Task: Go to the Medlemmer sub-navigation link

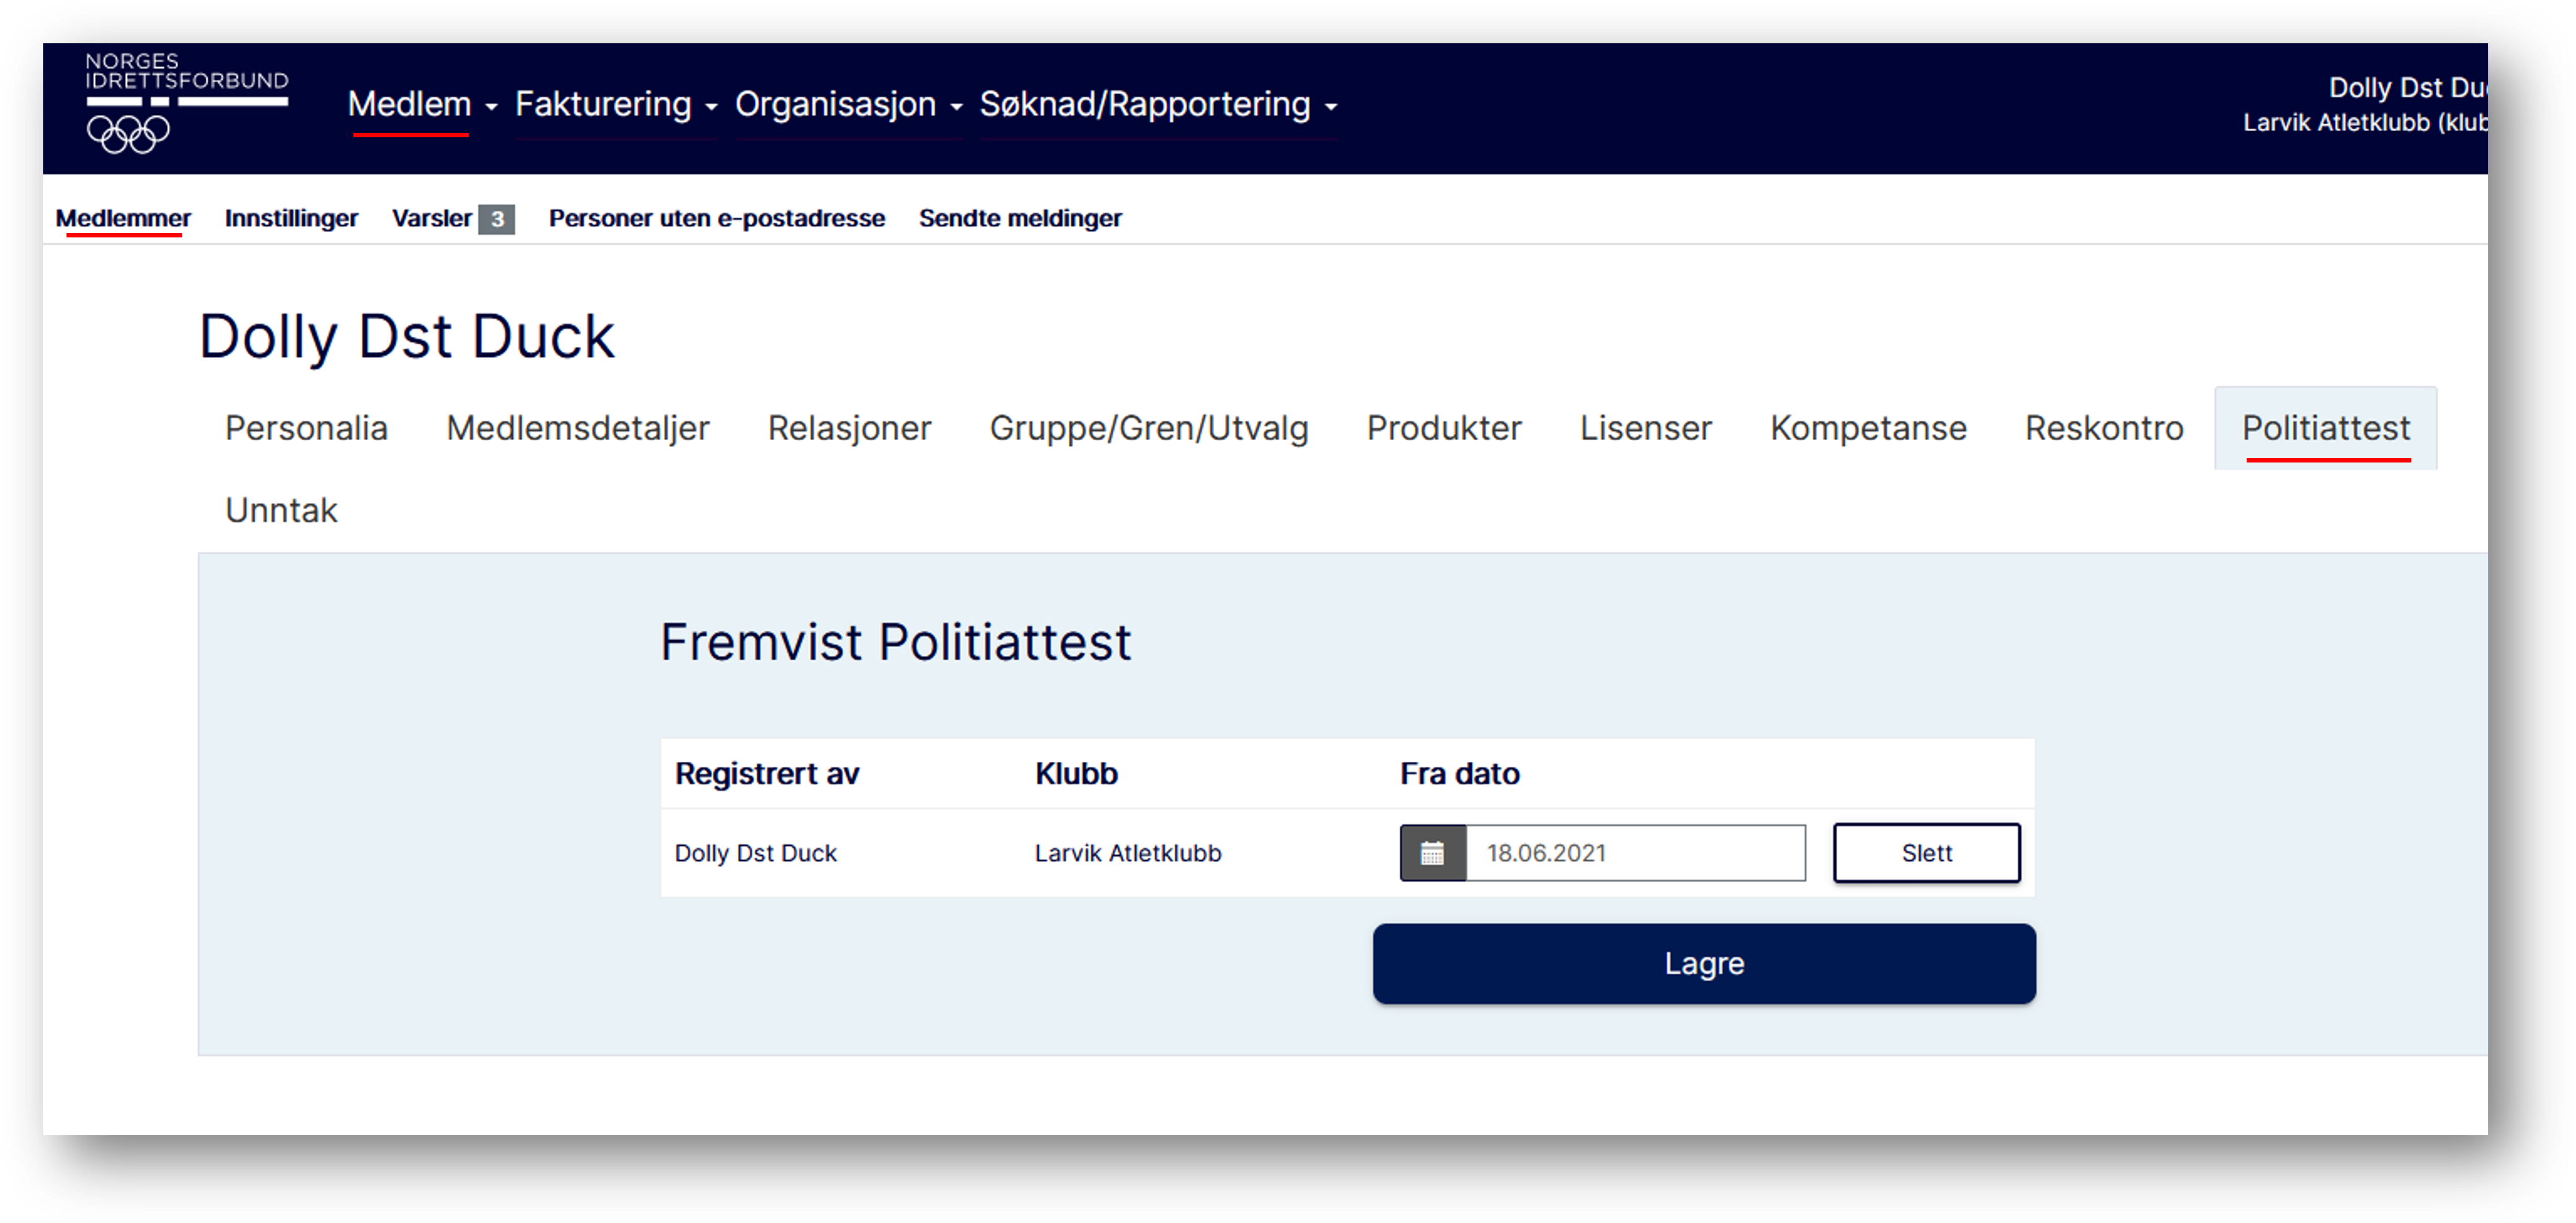Action: click(x=123, y=218)
